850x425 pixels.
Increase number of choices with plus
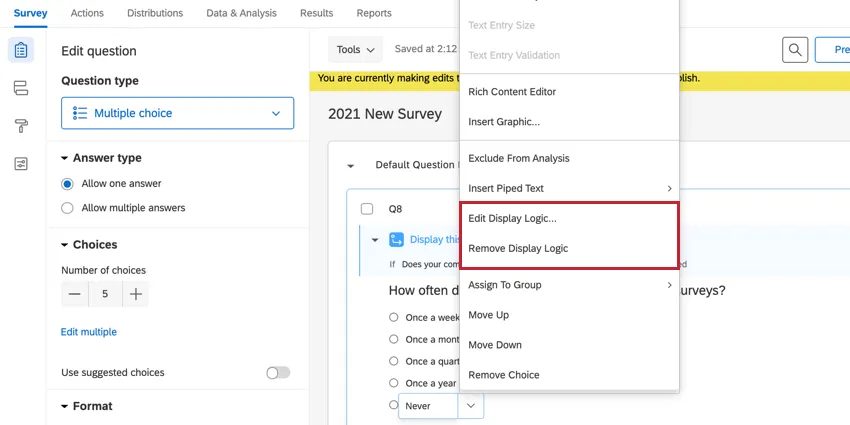136,294
